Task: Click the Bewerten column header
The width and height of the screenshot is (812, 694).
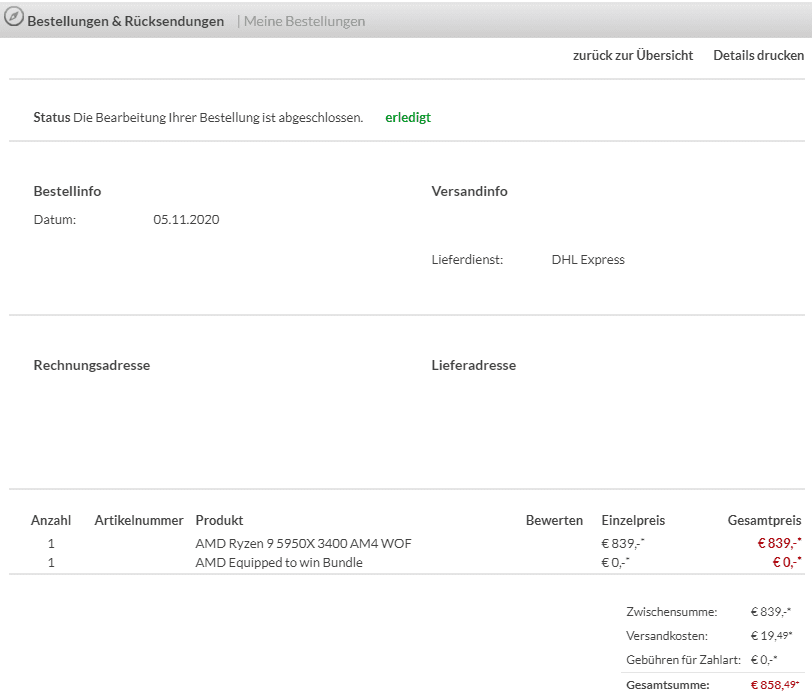Action: (x=554, y=520)
